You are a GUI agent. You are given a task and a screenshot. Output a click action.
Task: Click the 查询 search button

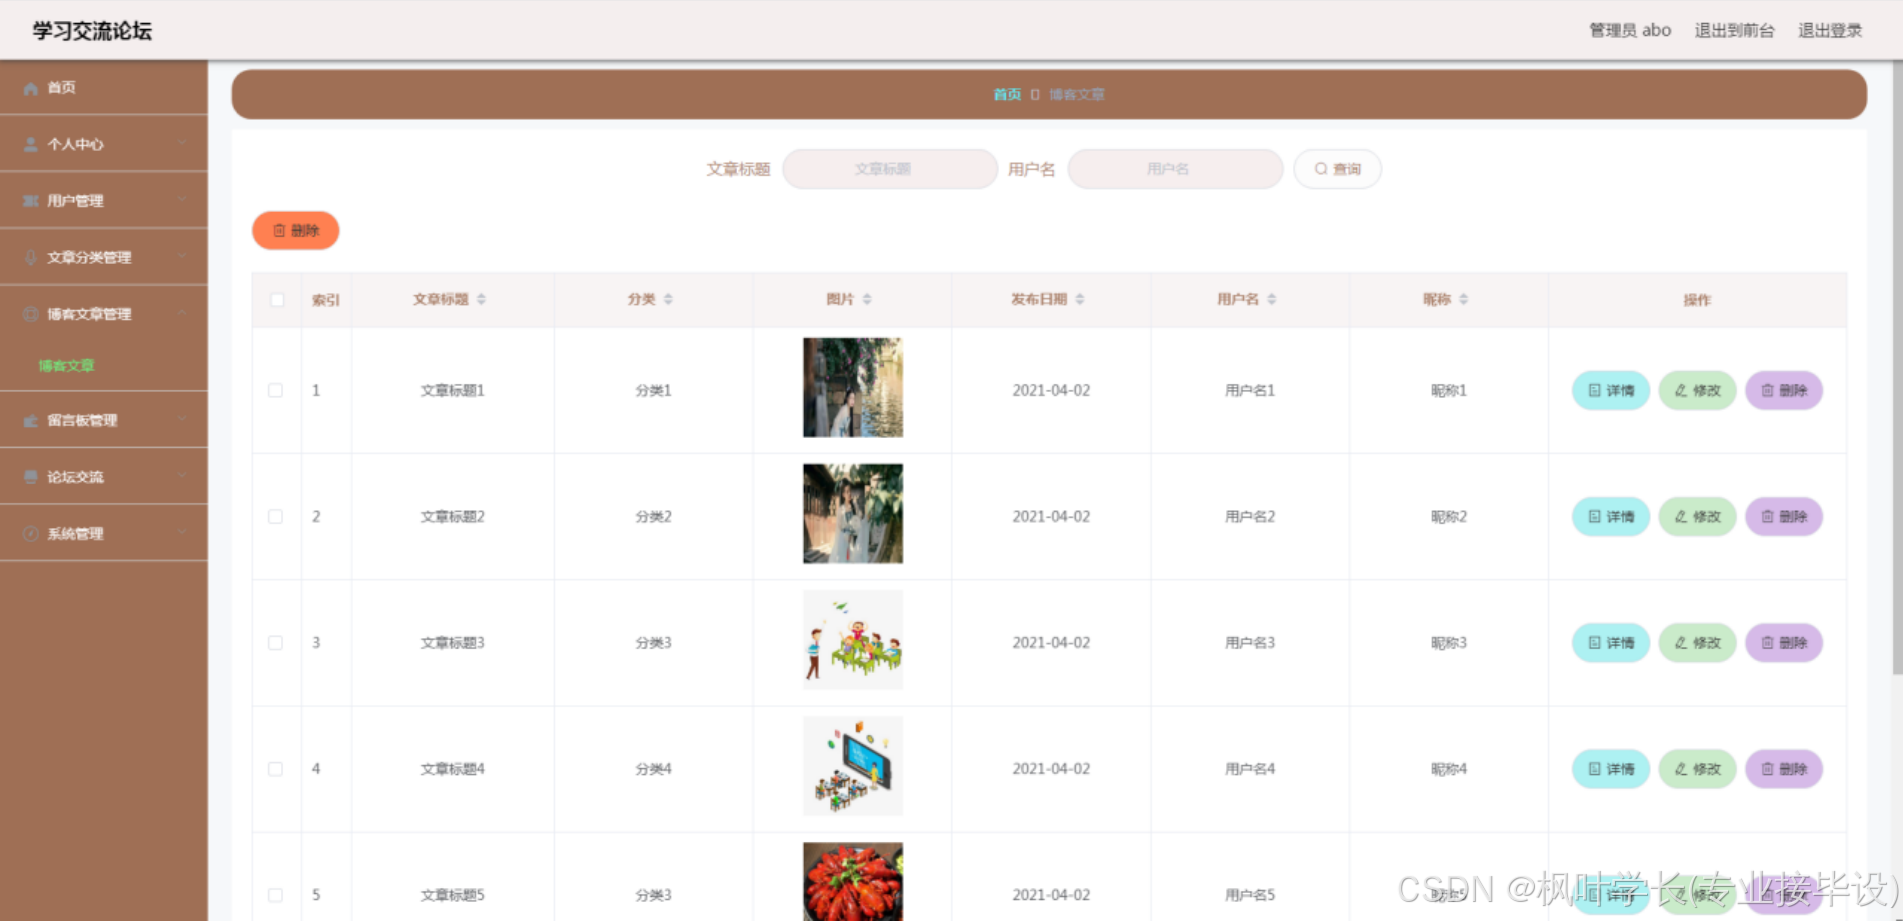coord(1338,169)
